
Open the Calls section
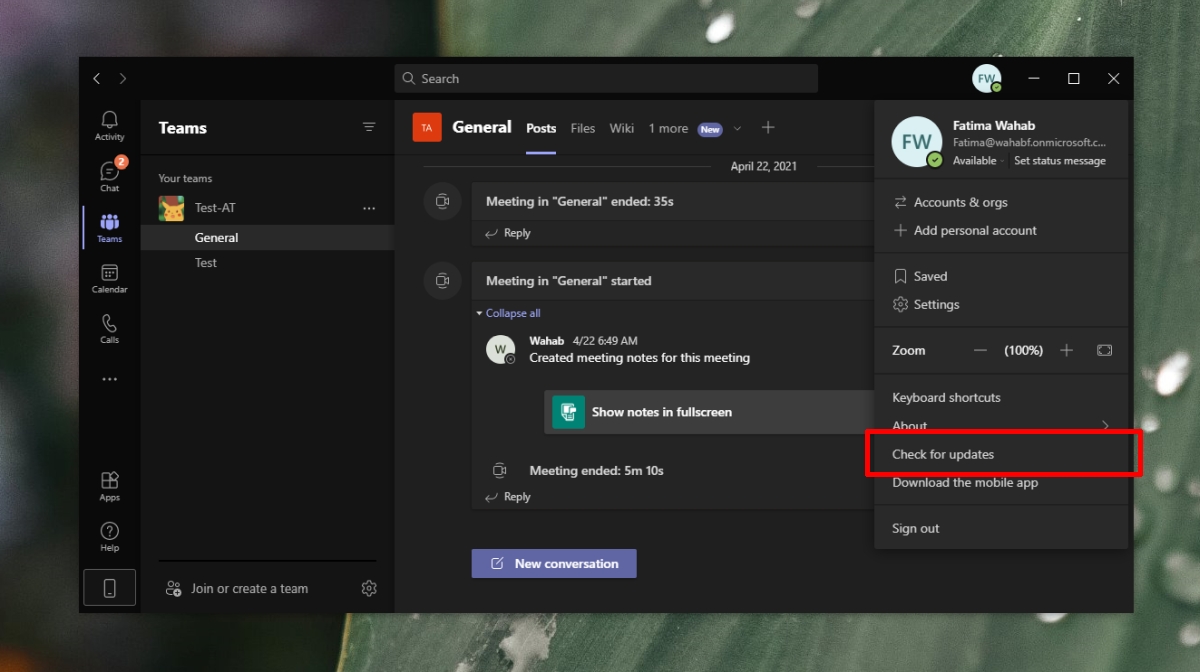pos(109,328)
